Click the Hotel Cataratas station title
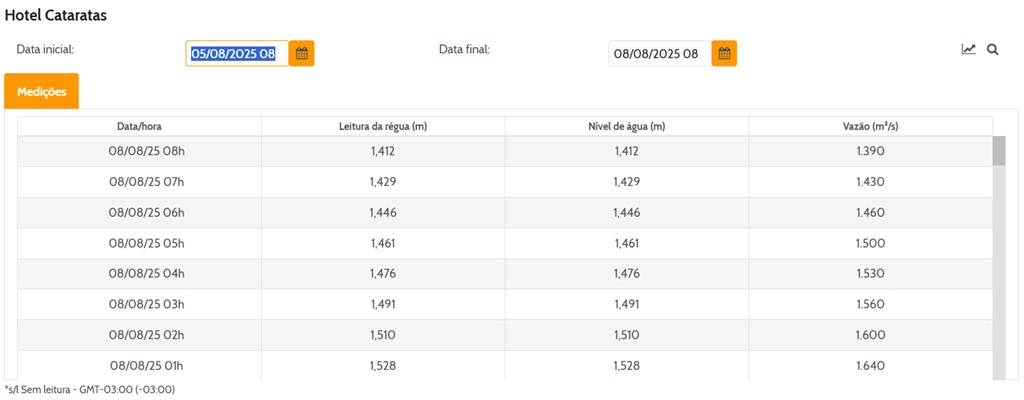This screenshot has height=400, width=1024. tap(56, 16)
